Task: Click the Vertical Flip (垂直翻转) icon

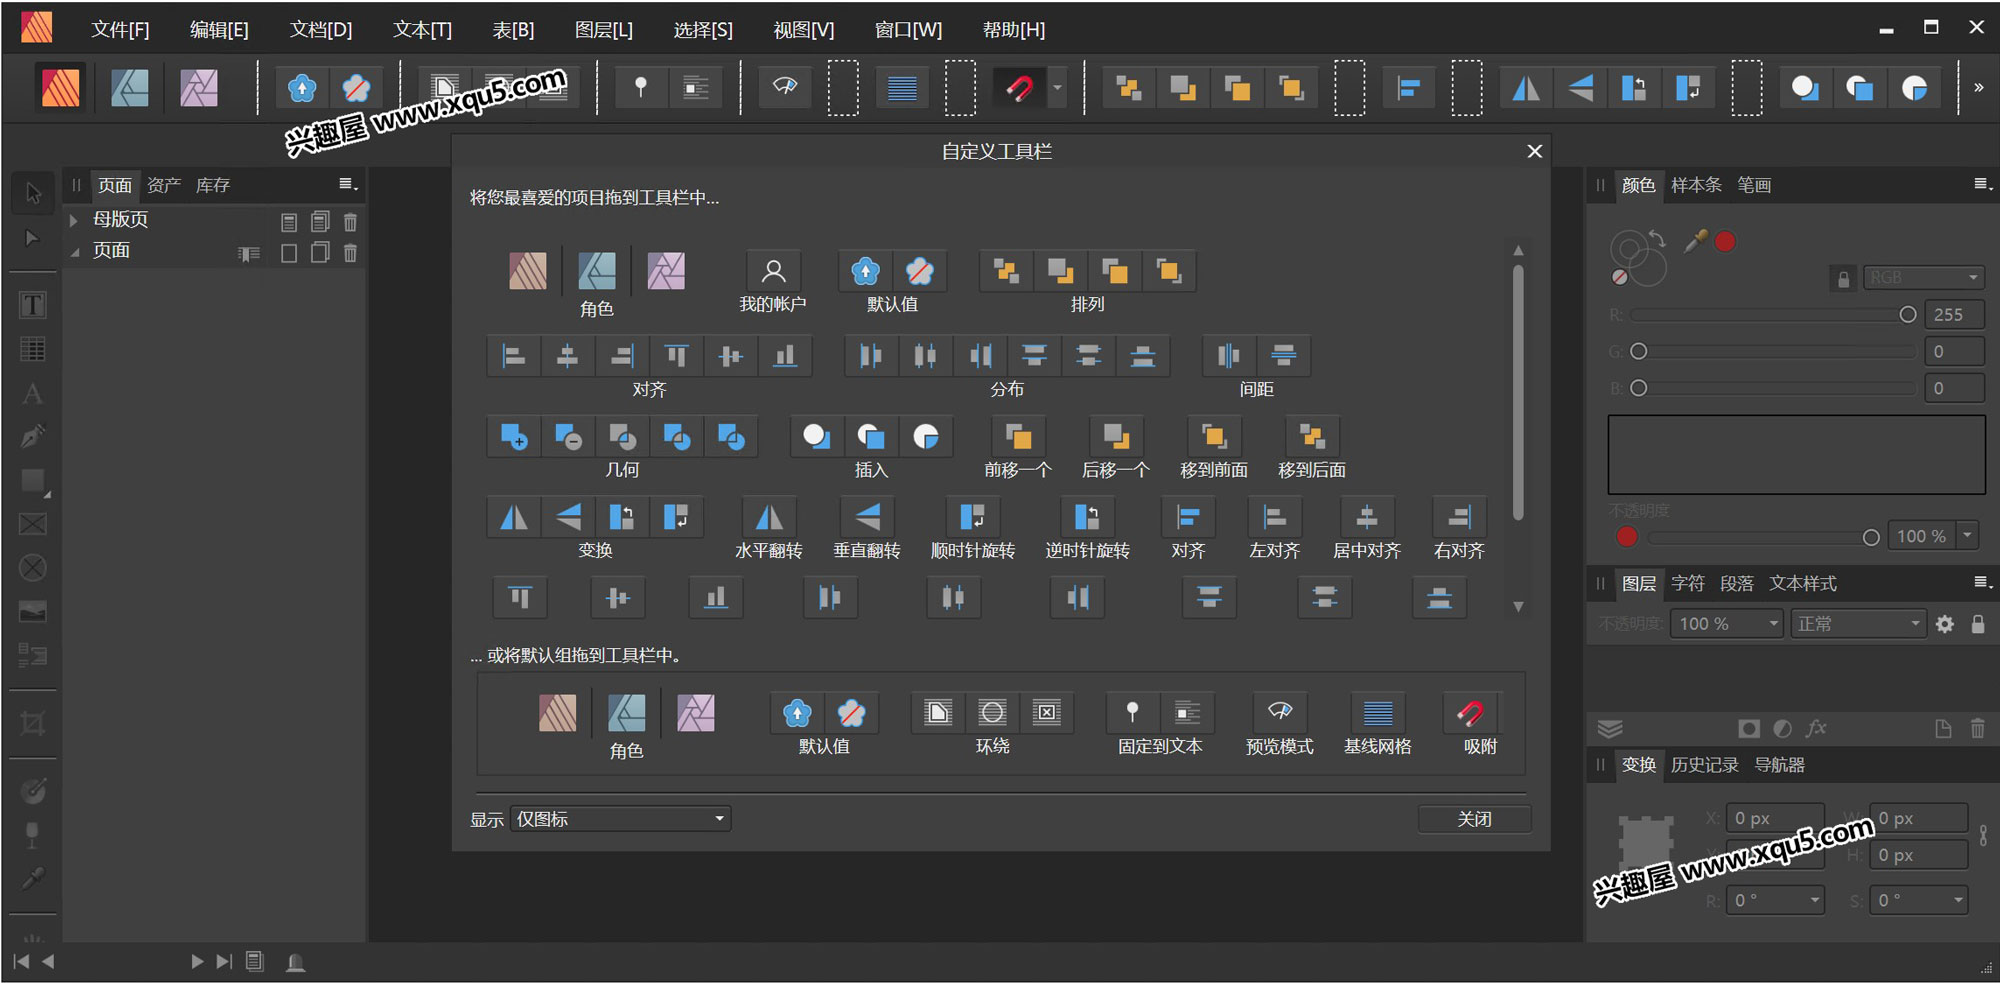Action: click(867, 517)
